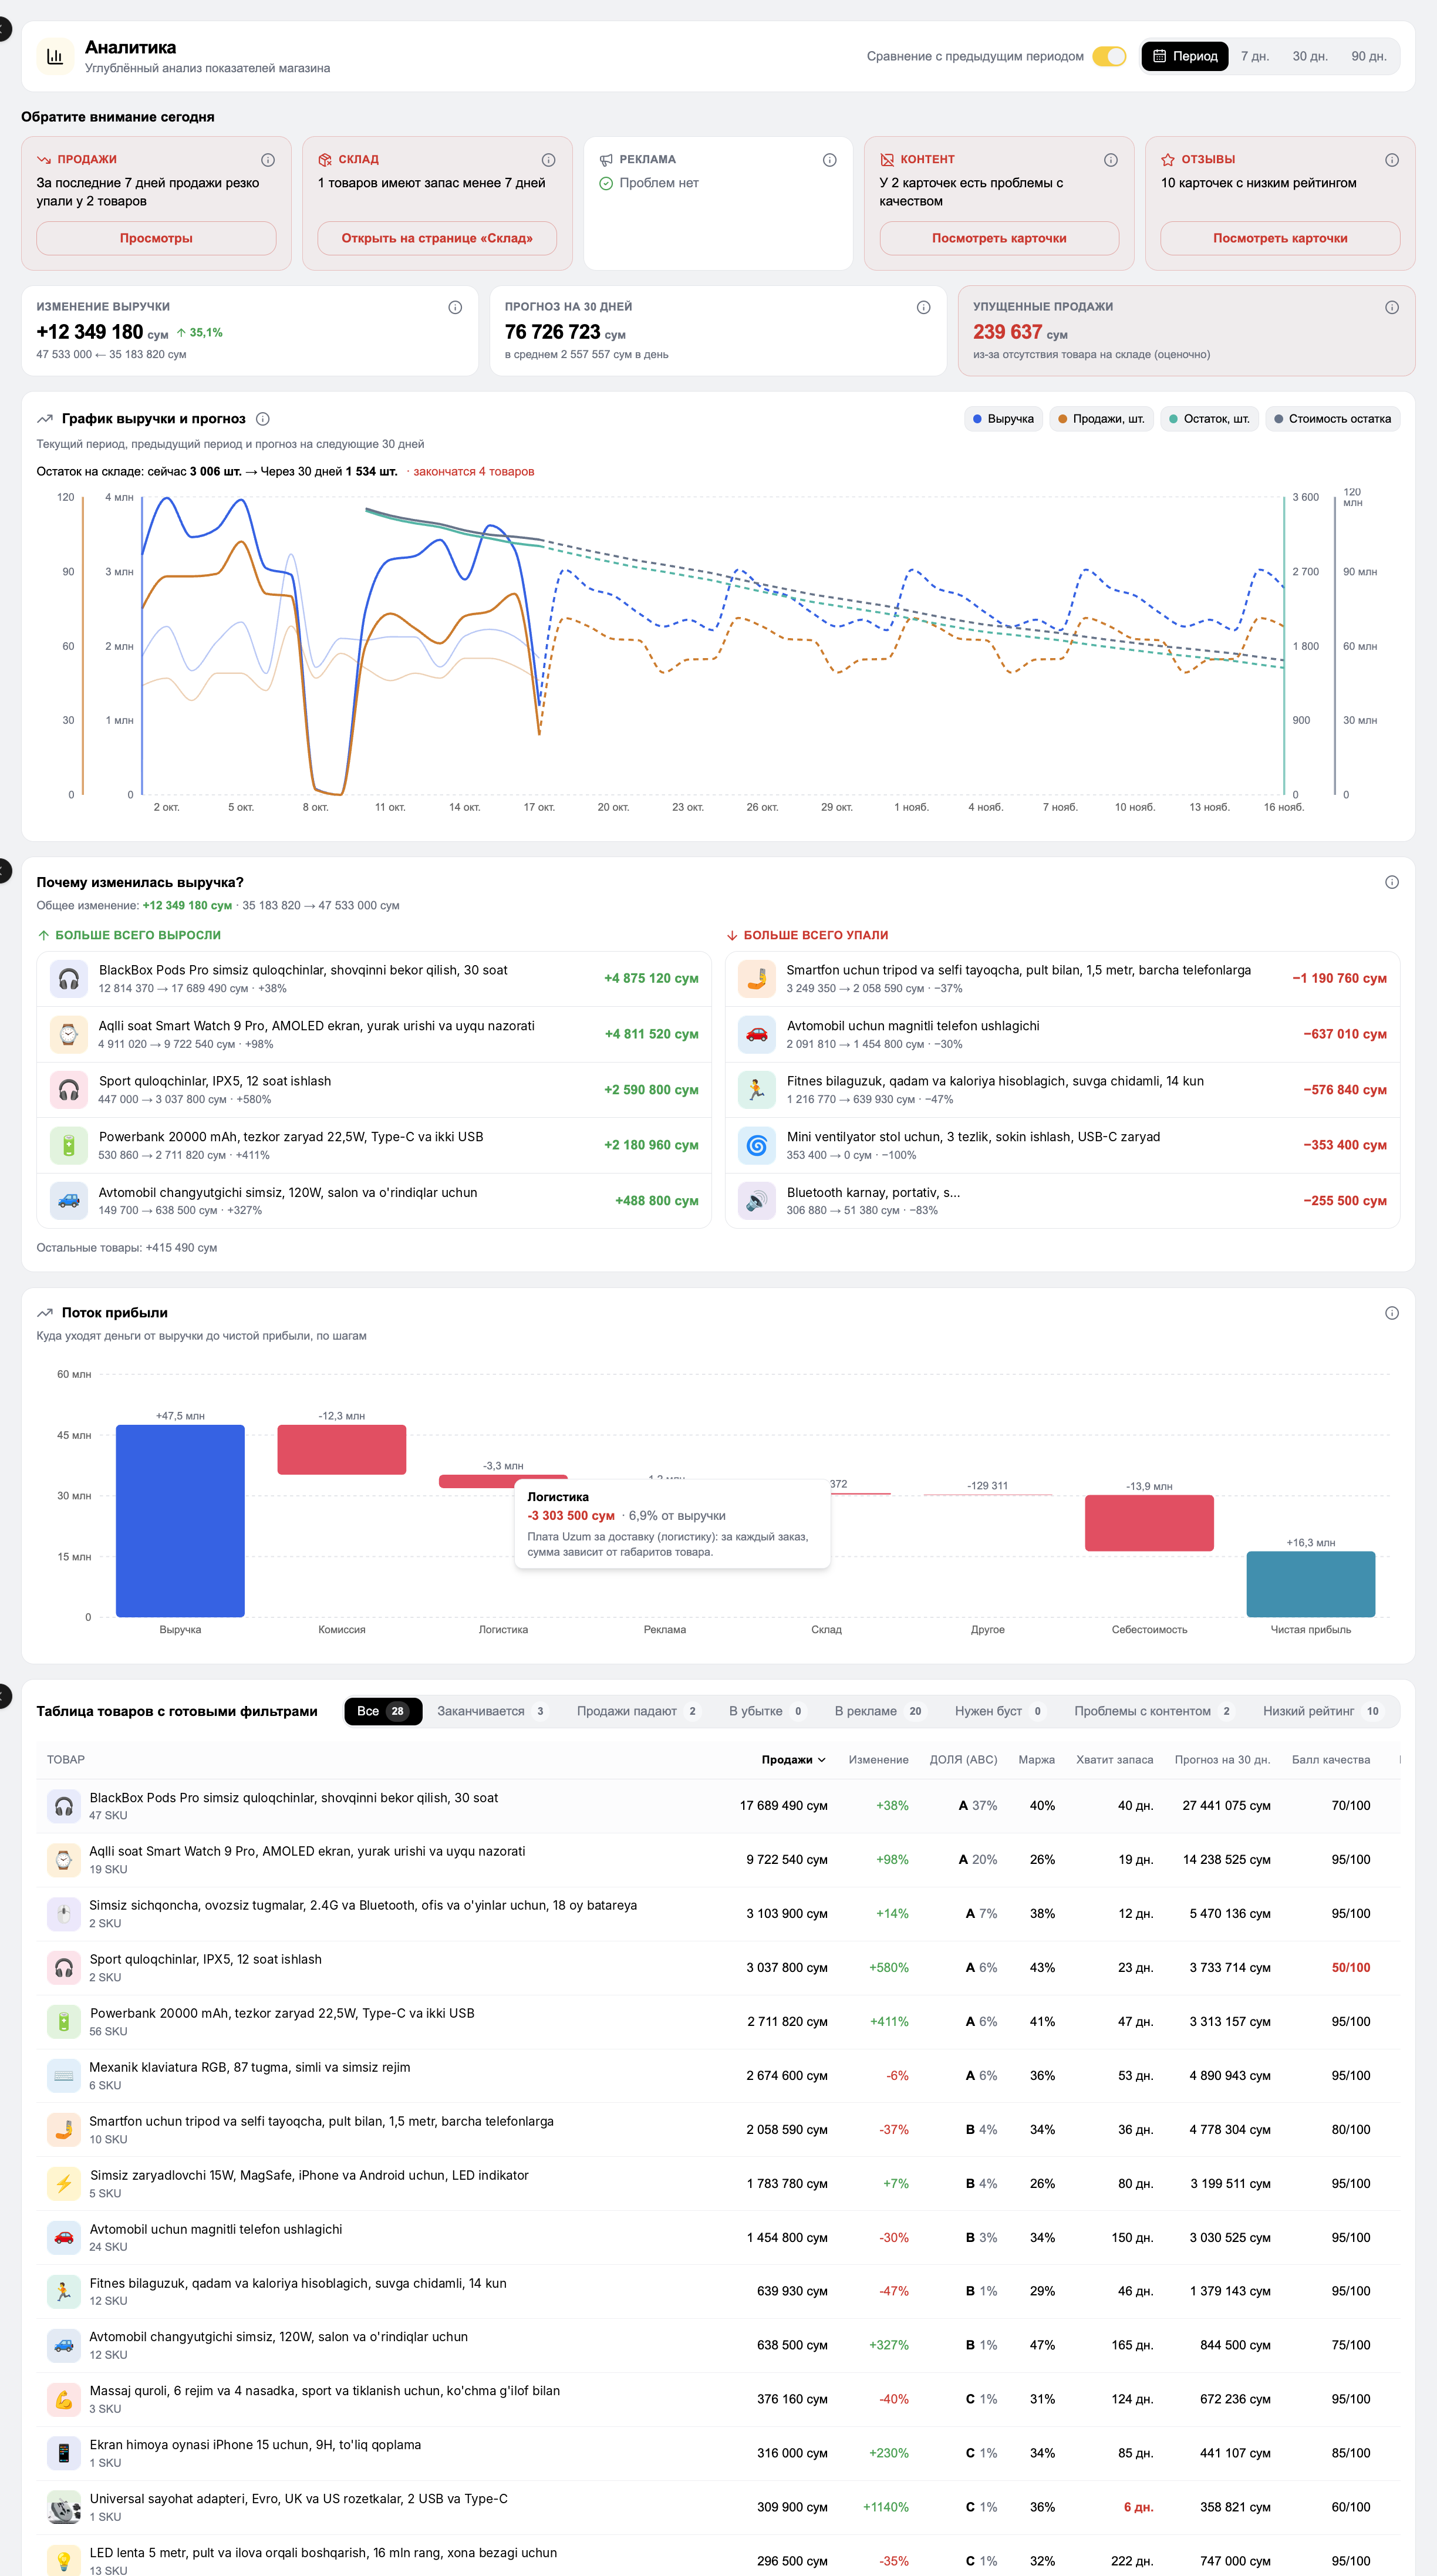Select the 90 дн. period

click(x=1368, y=56)
